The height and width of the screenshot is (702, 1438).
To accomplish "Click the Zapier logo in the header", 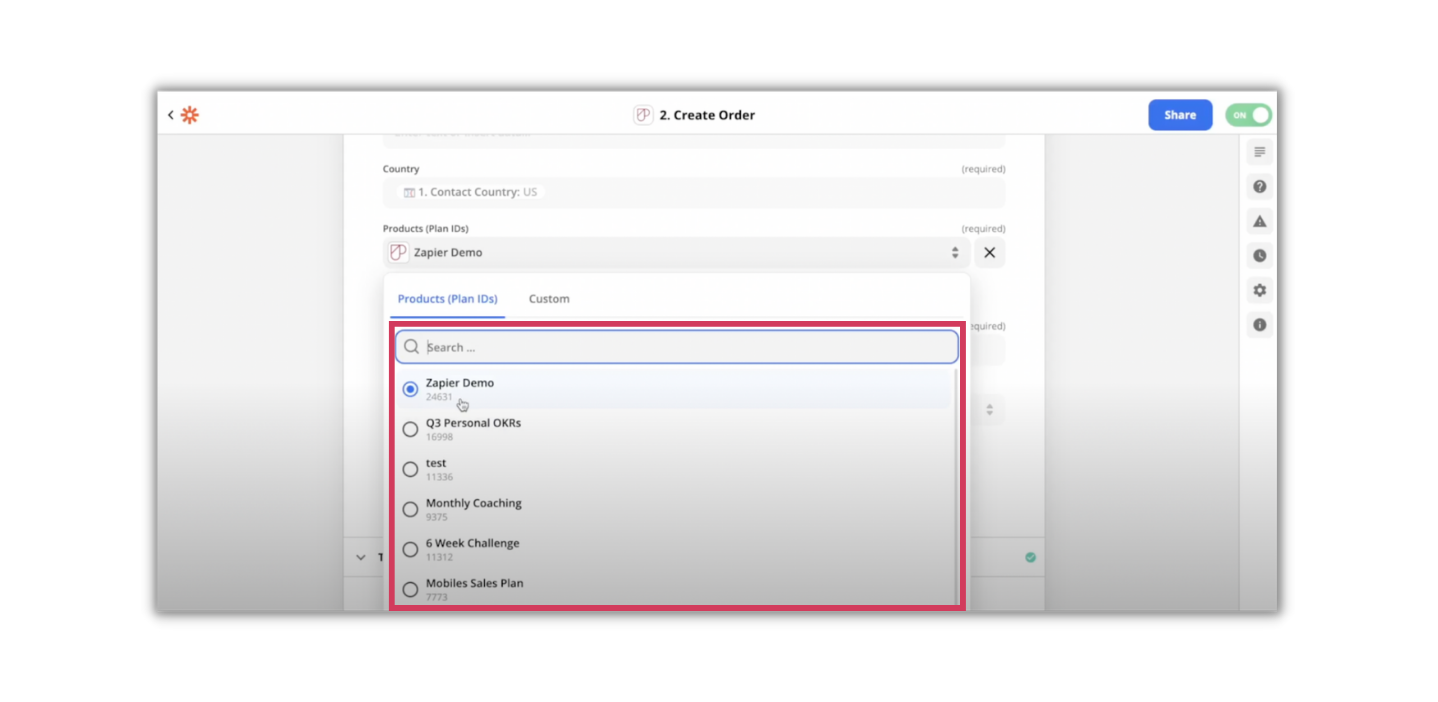I will coord(189,114).
